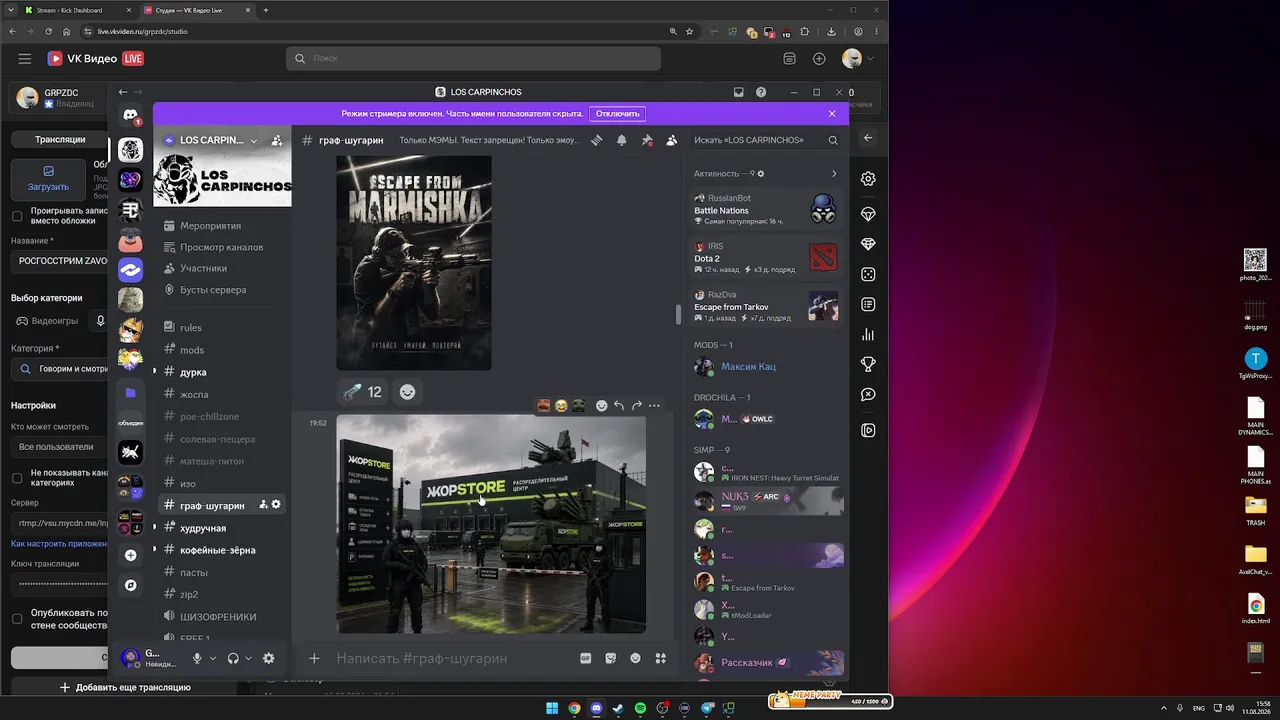This screenshot has width=1280, height=720.
Task: Focus the 'Написать #граф-шугарин' message box
Action: (x=450, y=658)
